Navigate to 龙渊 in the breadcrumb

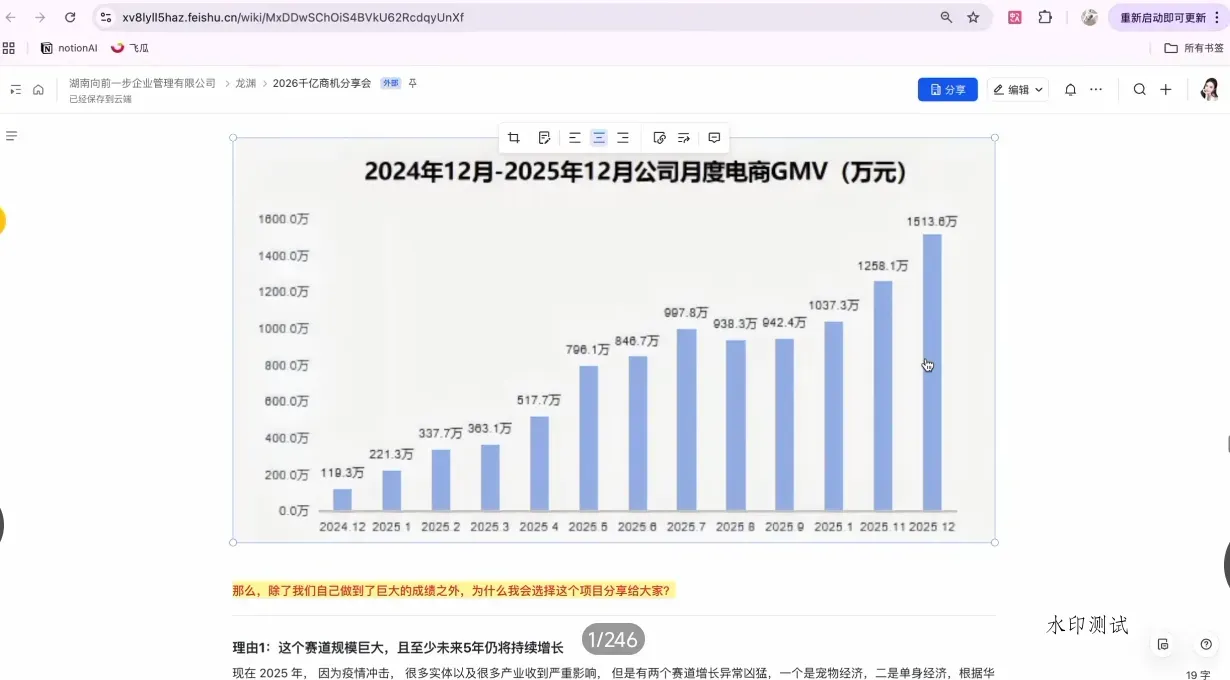(x=246, y=83)
